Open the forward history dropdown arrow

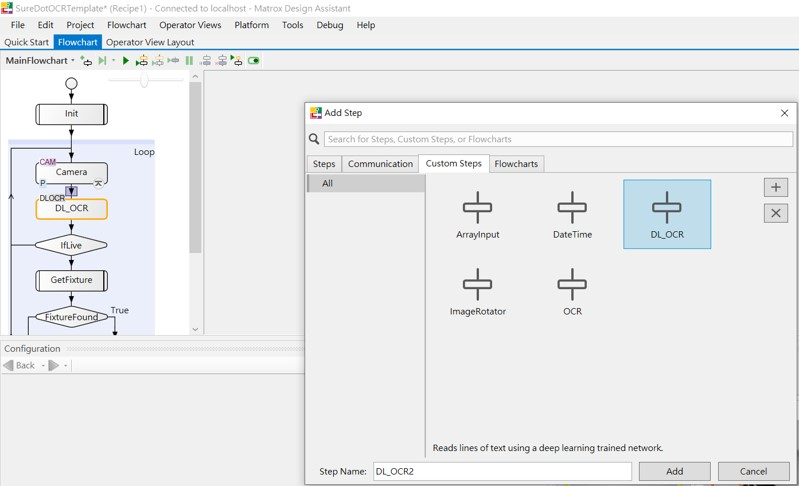[65, 365]
